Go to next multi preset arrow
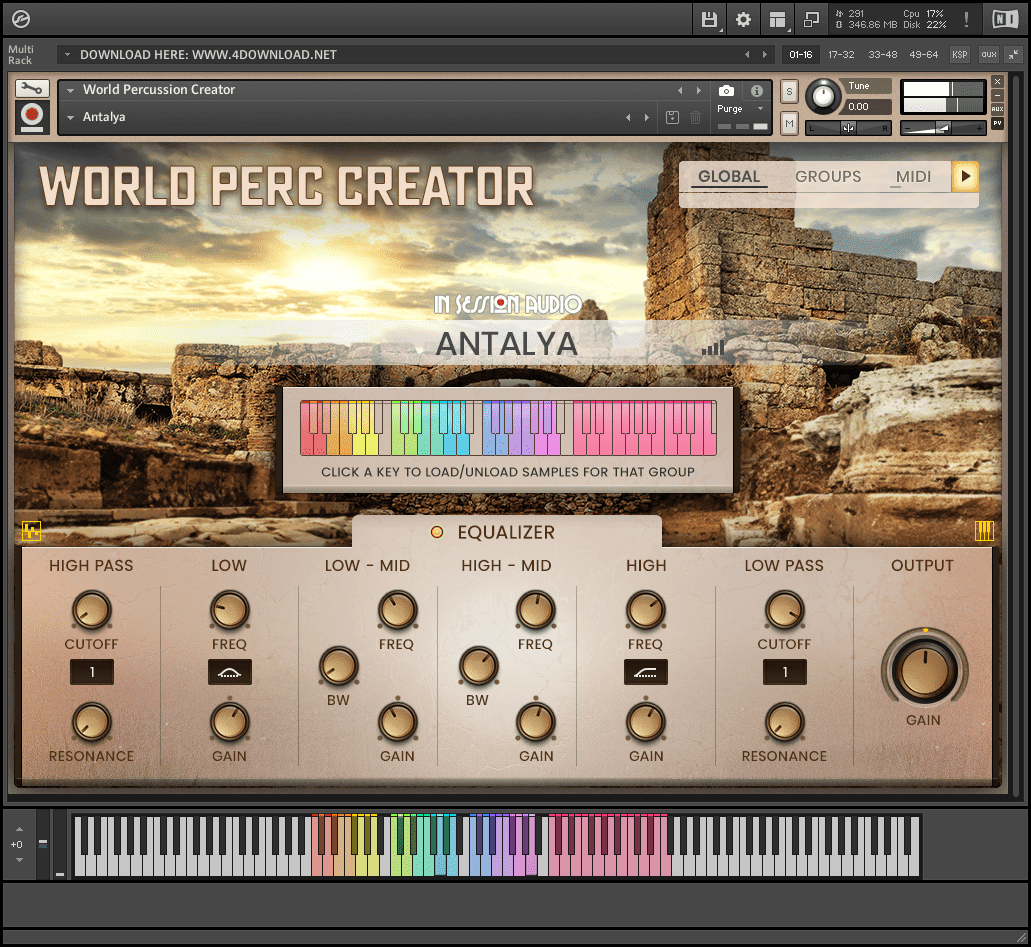 point(765,55)
